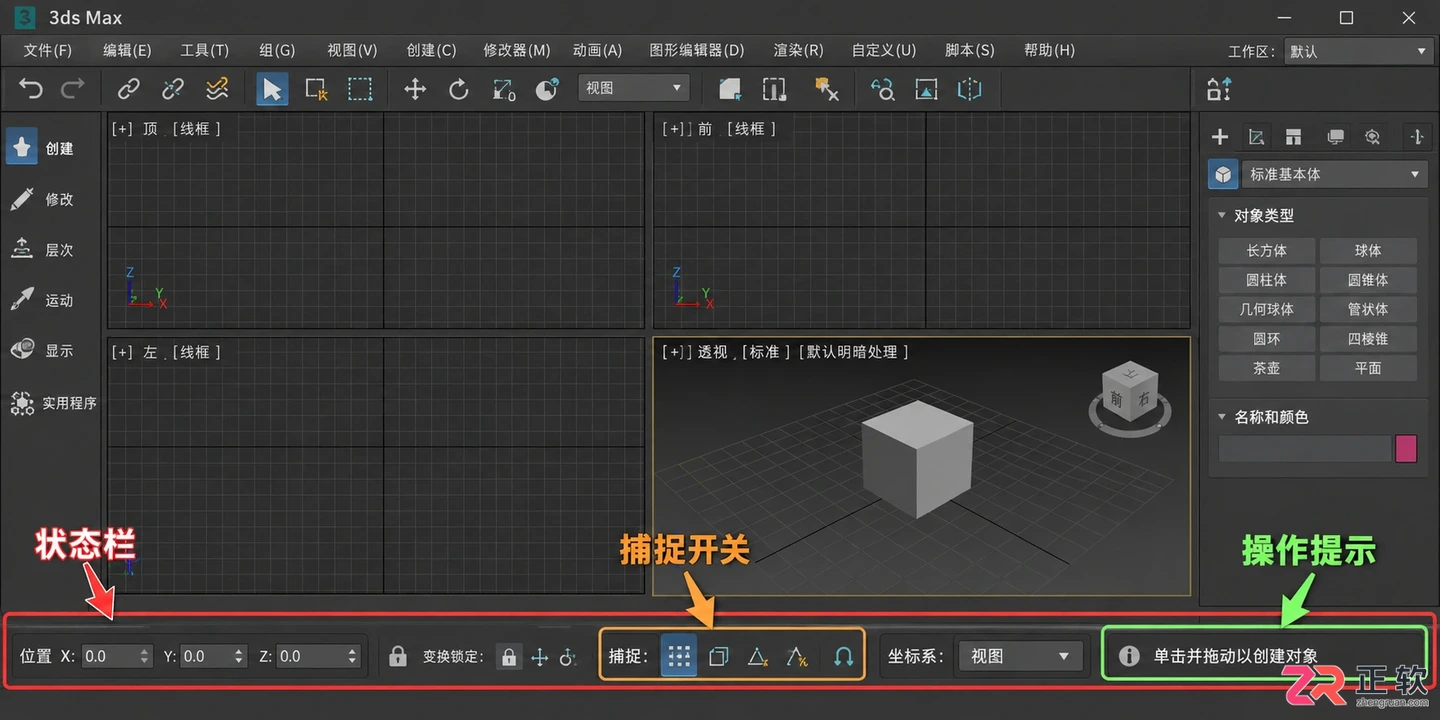The height and width of the screenshot is (720, 1440).
Task: Activate the Select and Move tool
Action: tap(415, 89)
